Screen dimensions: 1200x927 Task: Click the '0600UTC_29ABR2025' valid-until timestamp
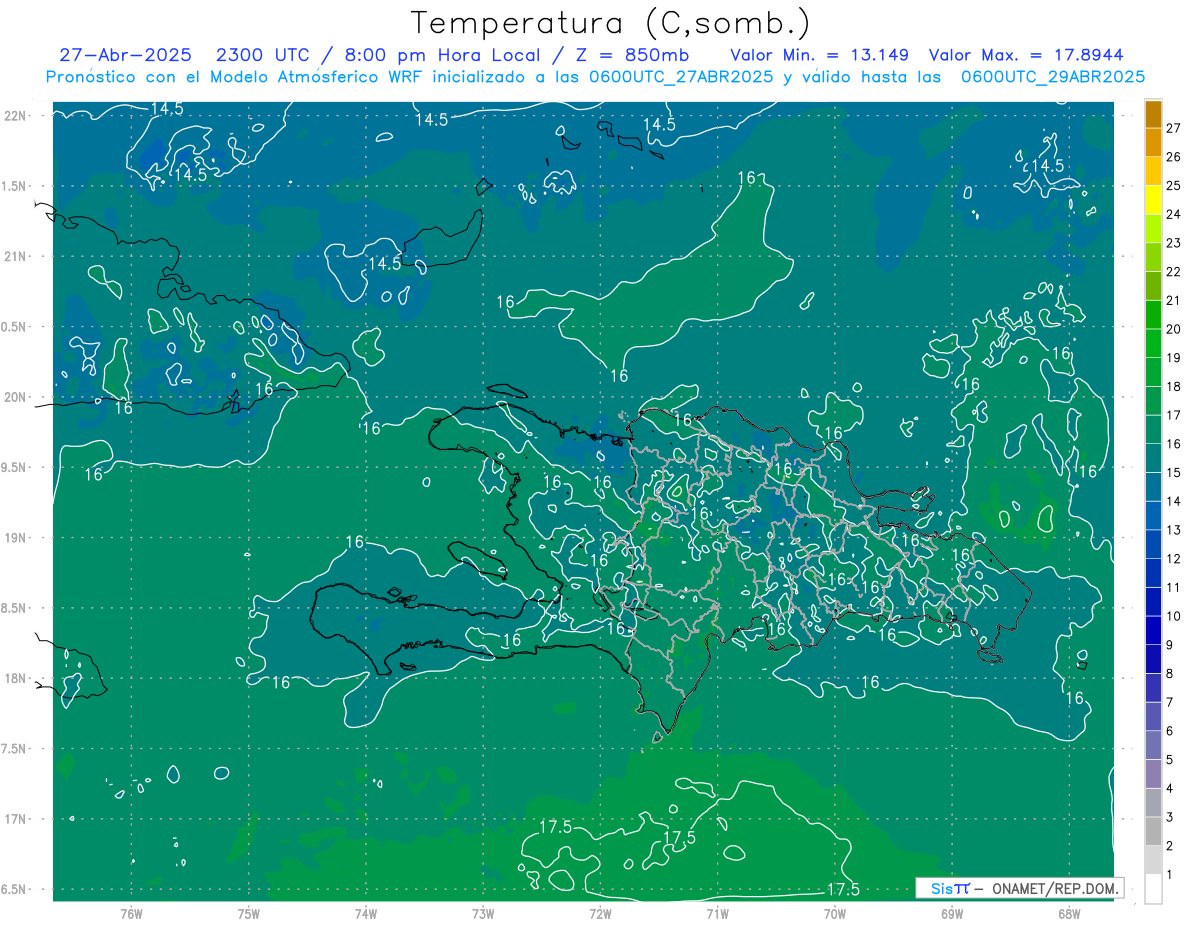pyautogui.click(x=1052, y=77)
